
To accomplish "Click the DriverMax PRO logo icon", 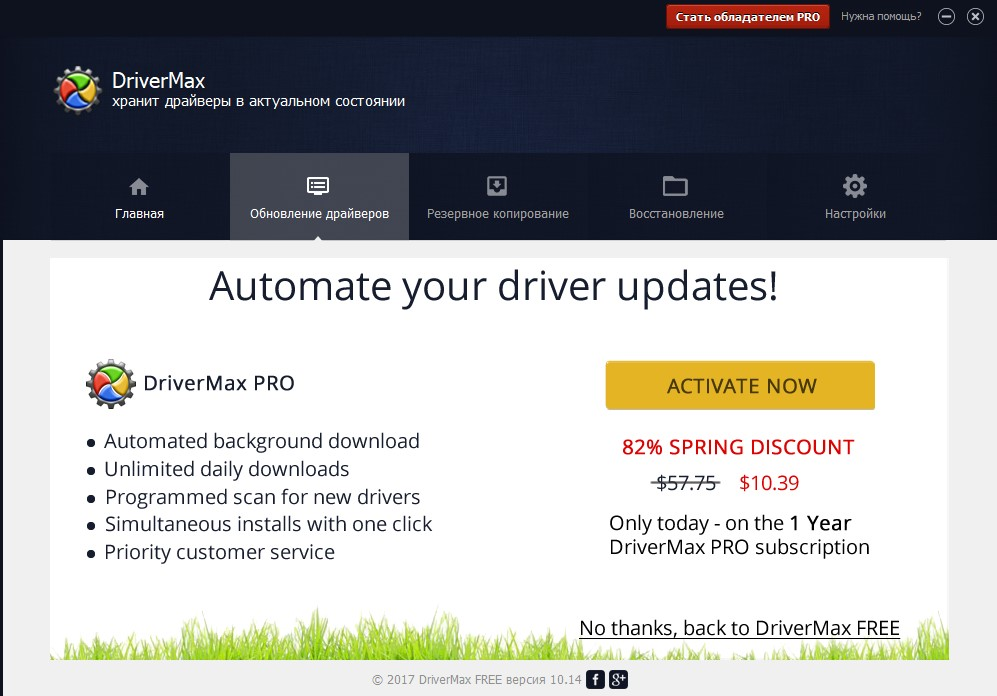I will 111,383.
